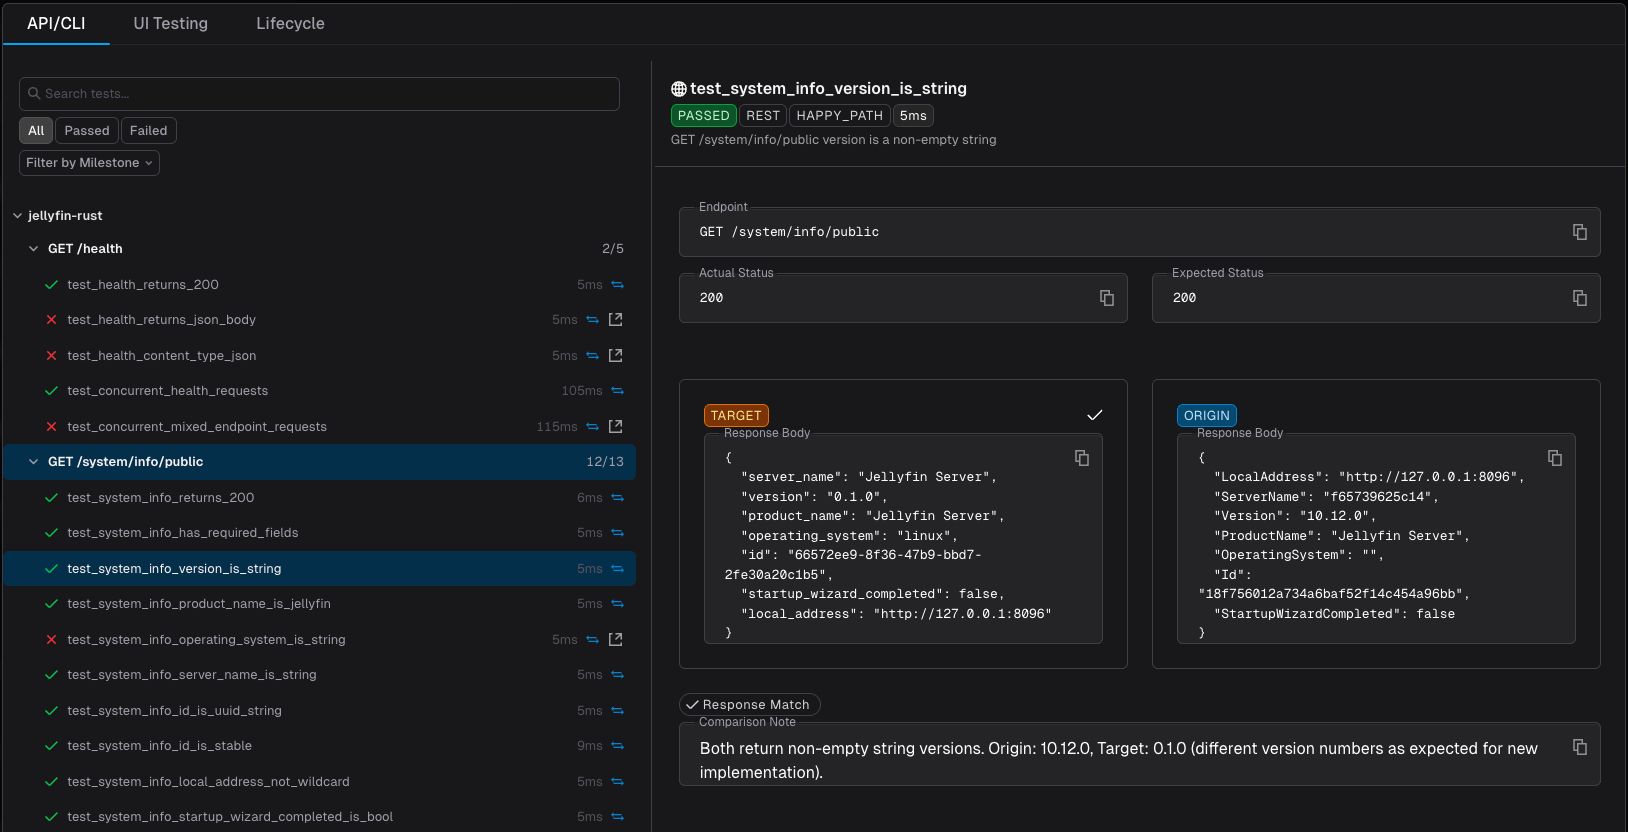Screen dimensions: 1628x832
Task: Switch to the Lifecycle tab
Action: [x=290, y=23]
